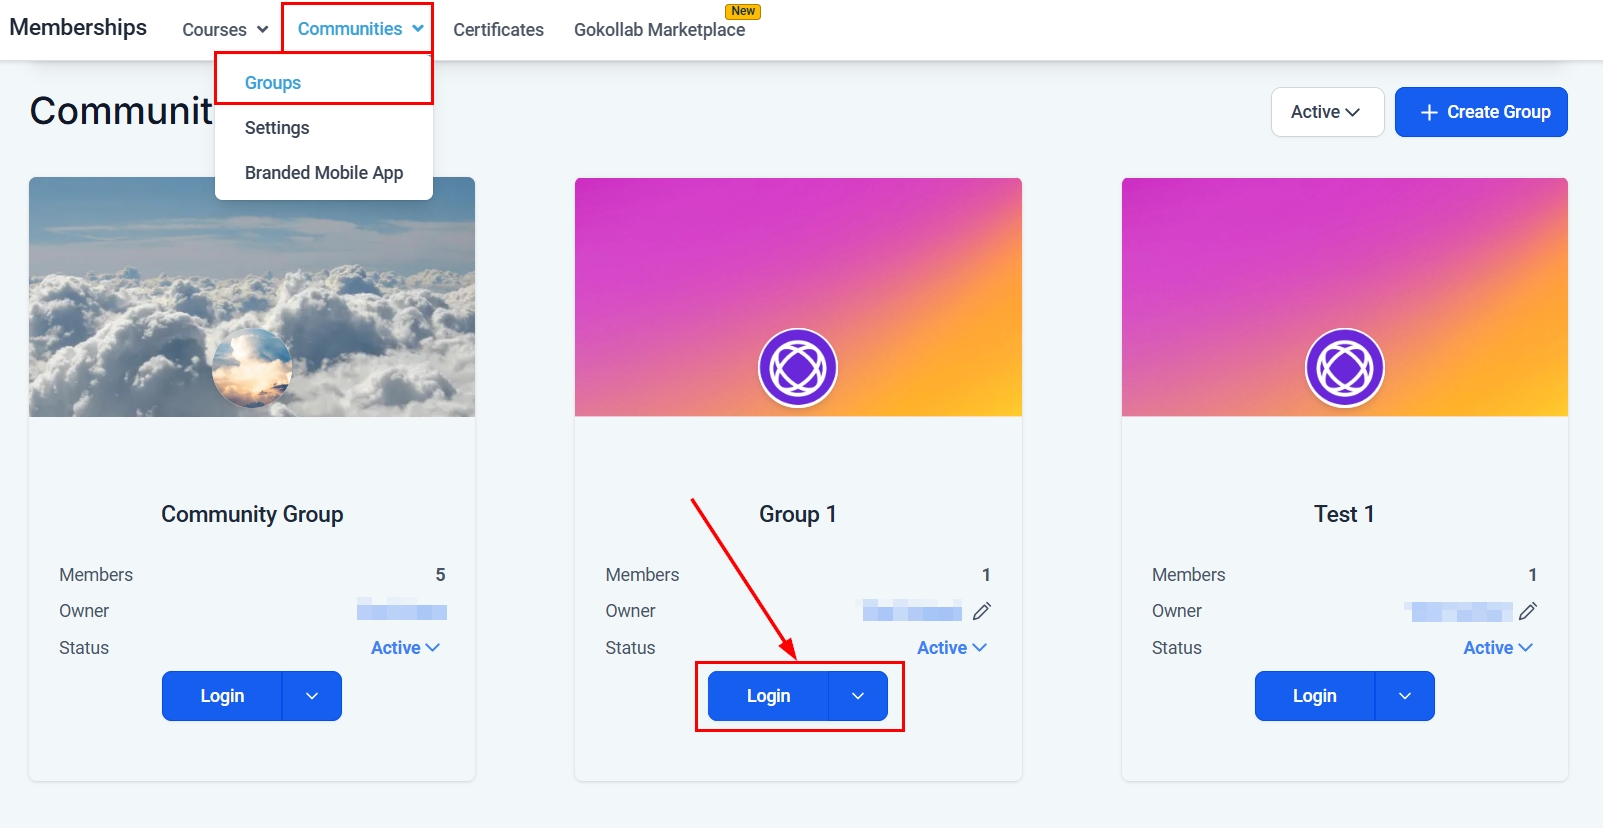1603x828 pixels.
Task: Change Group 1 status dropdown
Action: (951, 648)
